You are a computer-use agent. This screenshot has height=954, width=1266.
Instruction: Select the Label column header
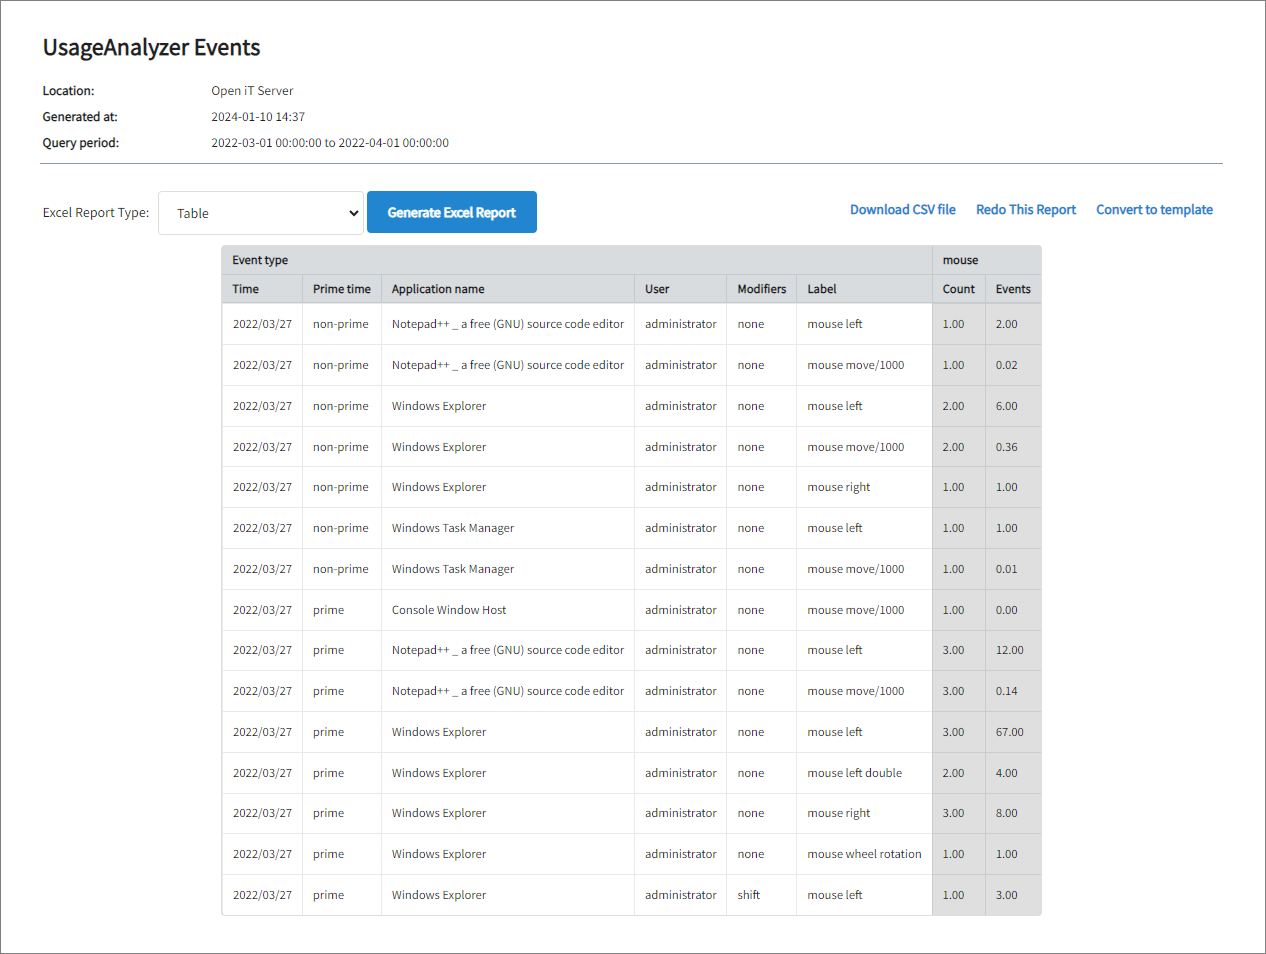point(821,289)
